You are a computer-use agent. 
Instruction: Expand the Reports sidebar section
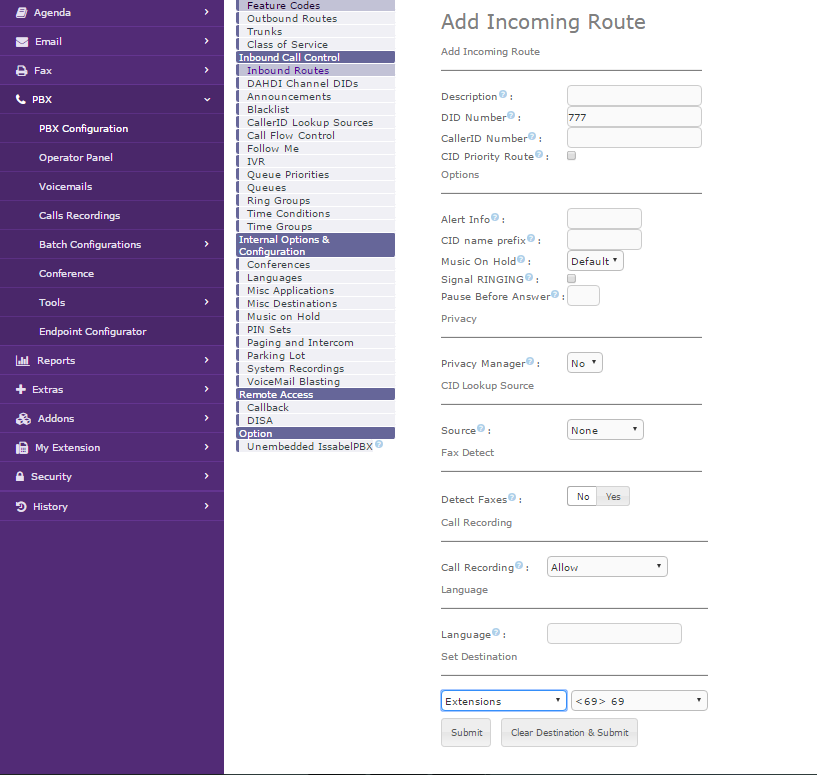pos(112,361)
